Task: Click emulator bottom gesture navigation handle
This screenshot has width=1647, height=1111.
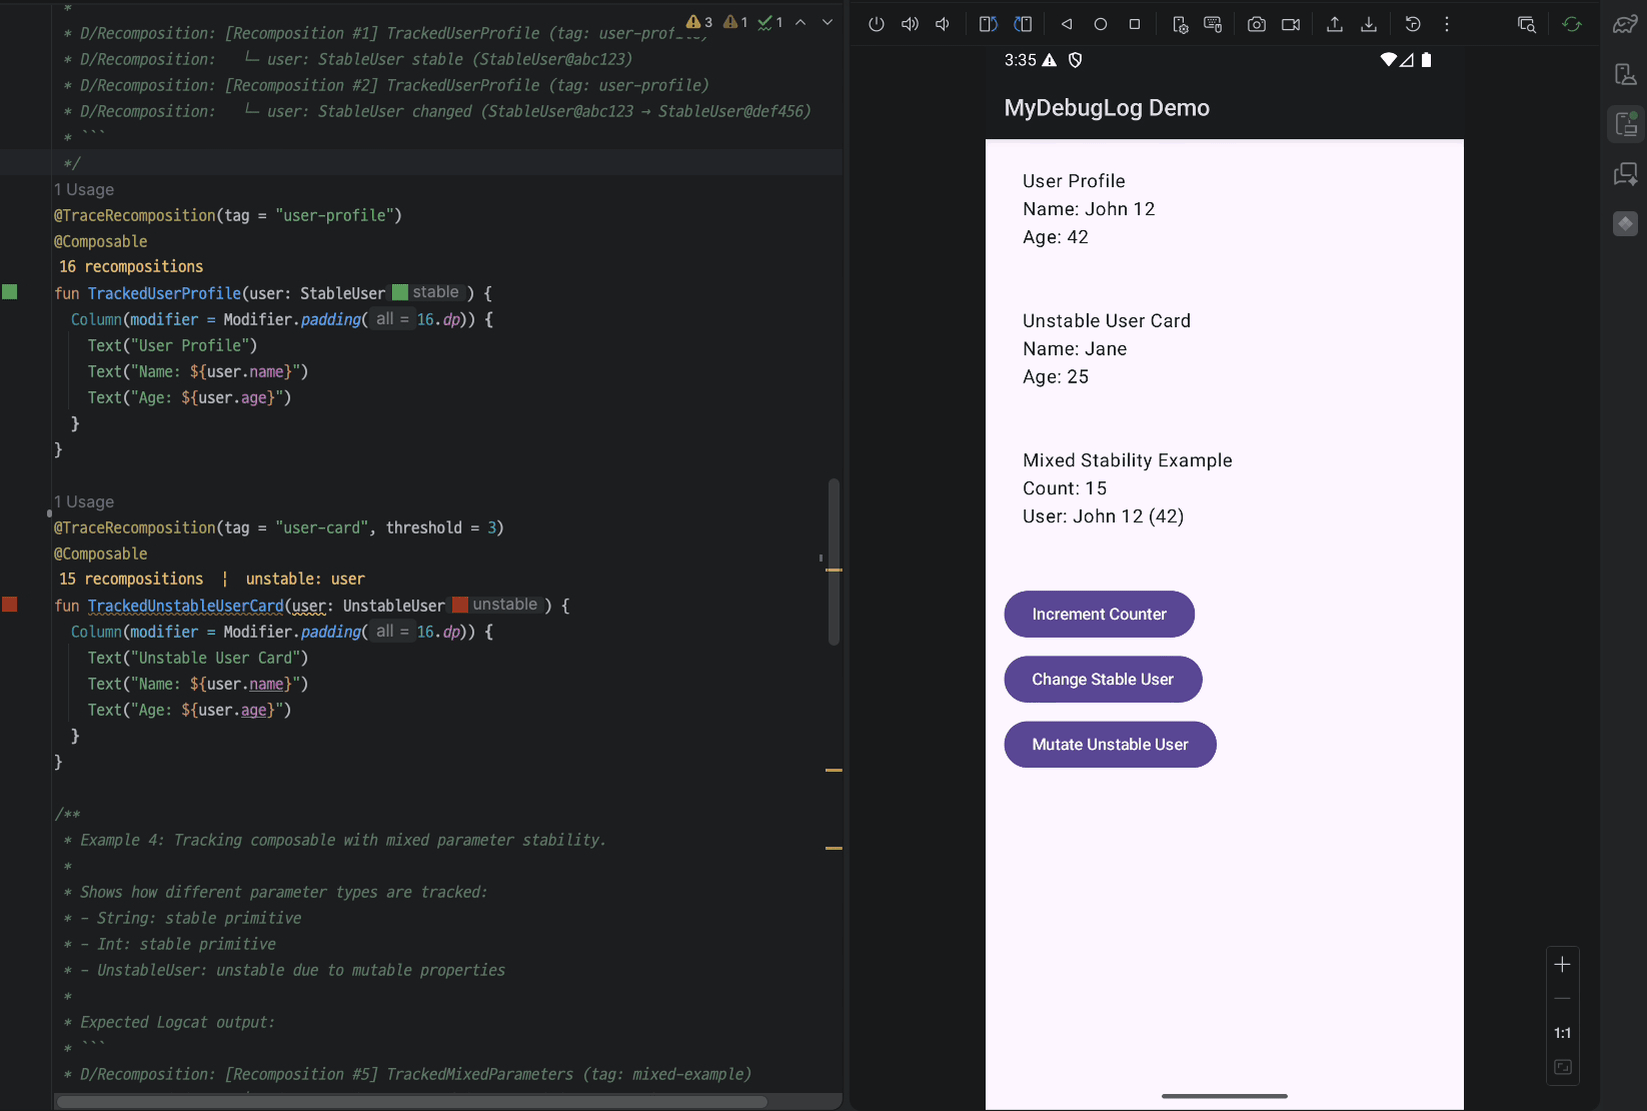Action: (x=1224, y=1096)
